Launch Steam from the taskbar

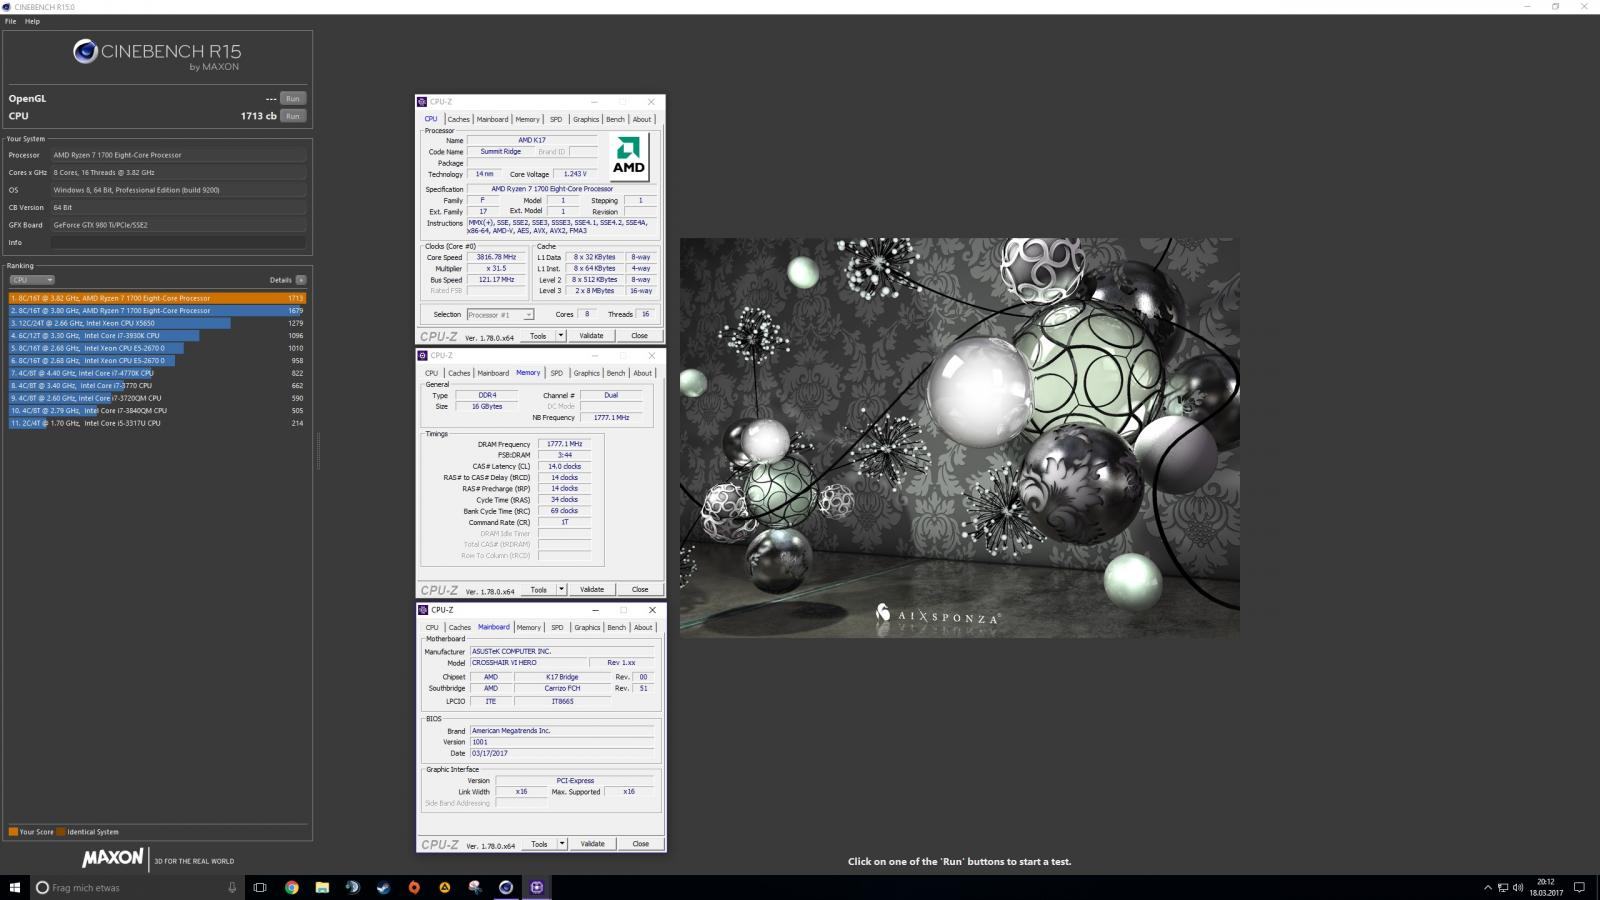point(383,887)
